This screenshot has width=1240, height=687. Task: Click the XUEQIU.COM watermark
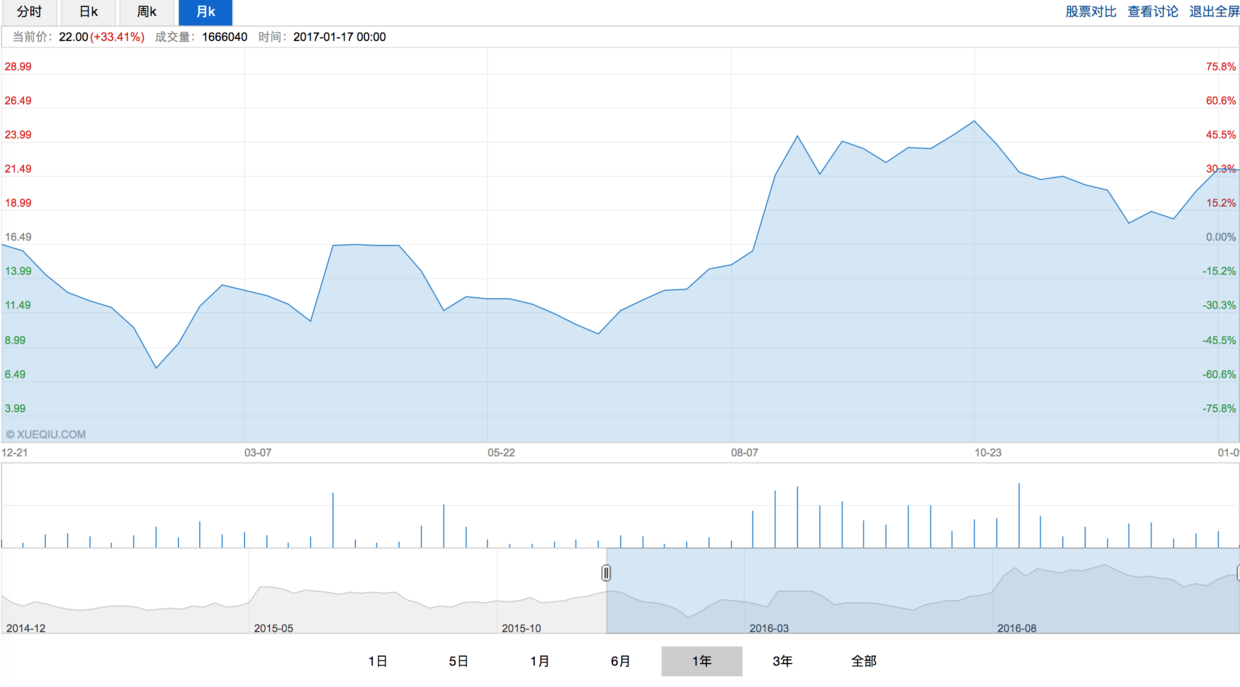pyautogui.click(x=46, y=435)
